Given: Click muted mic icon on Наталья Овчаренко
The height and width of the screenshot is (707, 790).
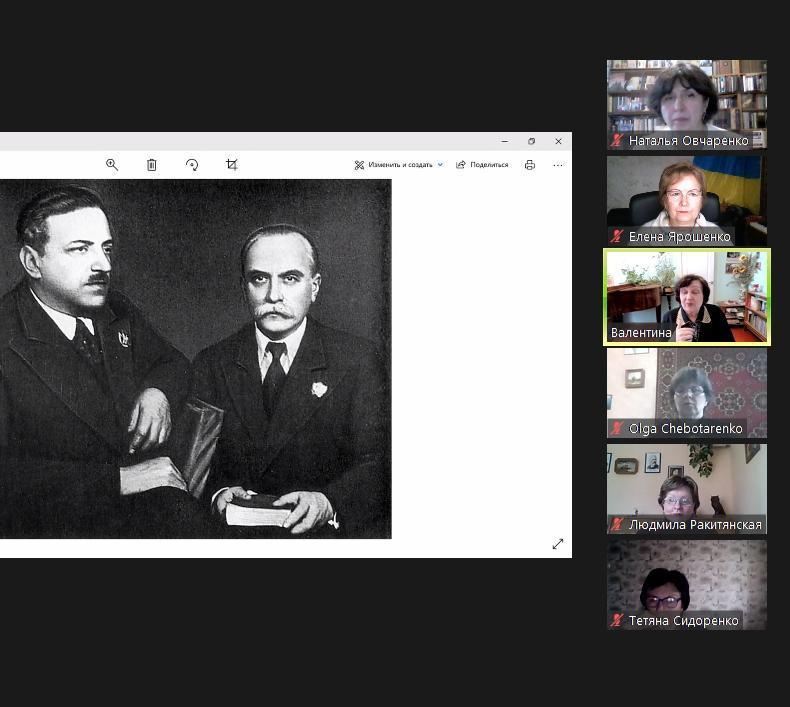Looking at the screenshot, I should pos(618,141).
